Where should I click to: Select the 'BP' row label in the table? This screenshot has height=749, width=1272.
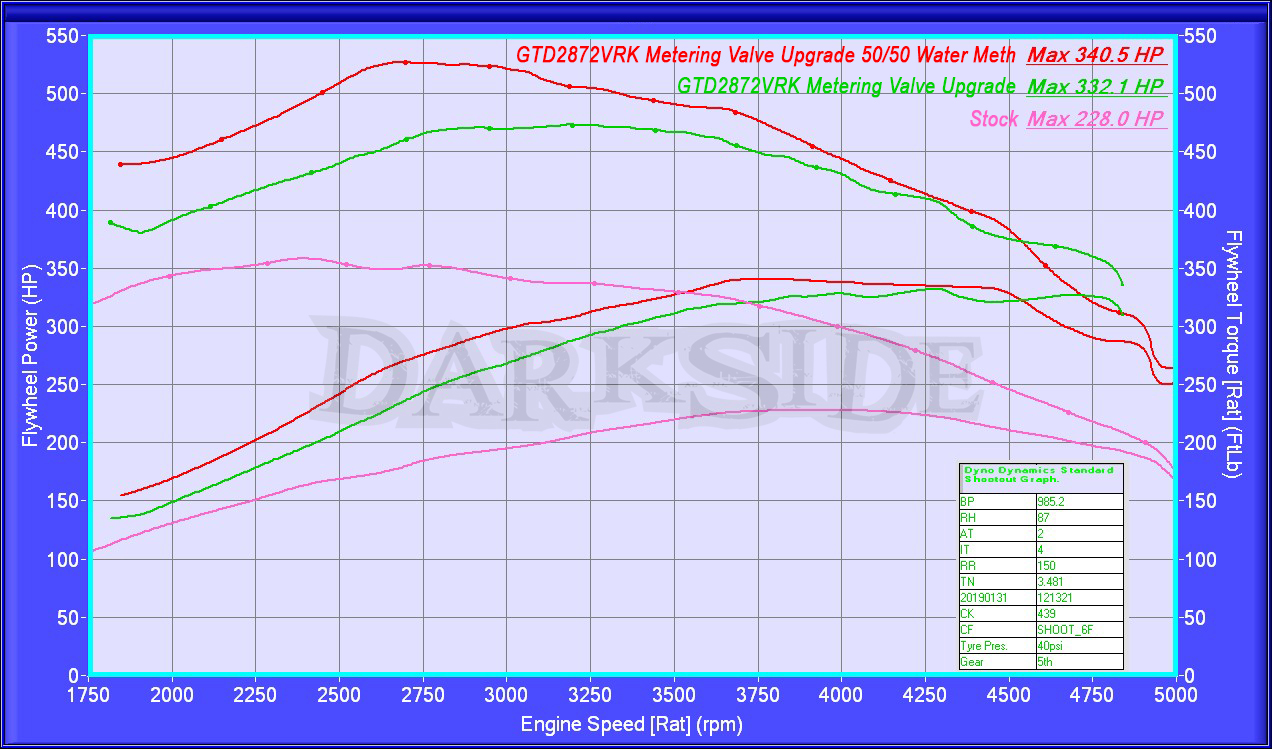point(967,502)
